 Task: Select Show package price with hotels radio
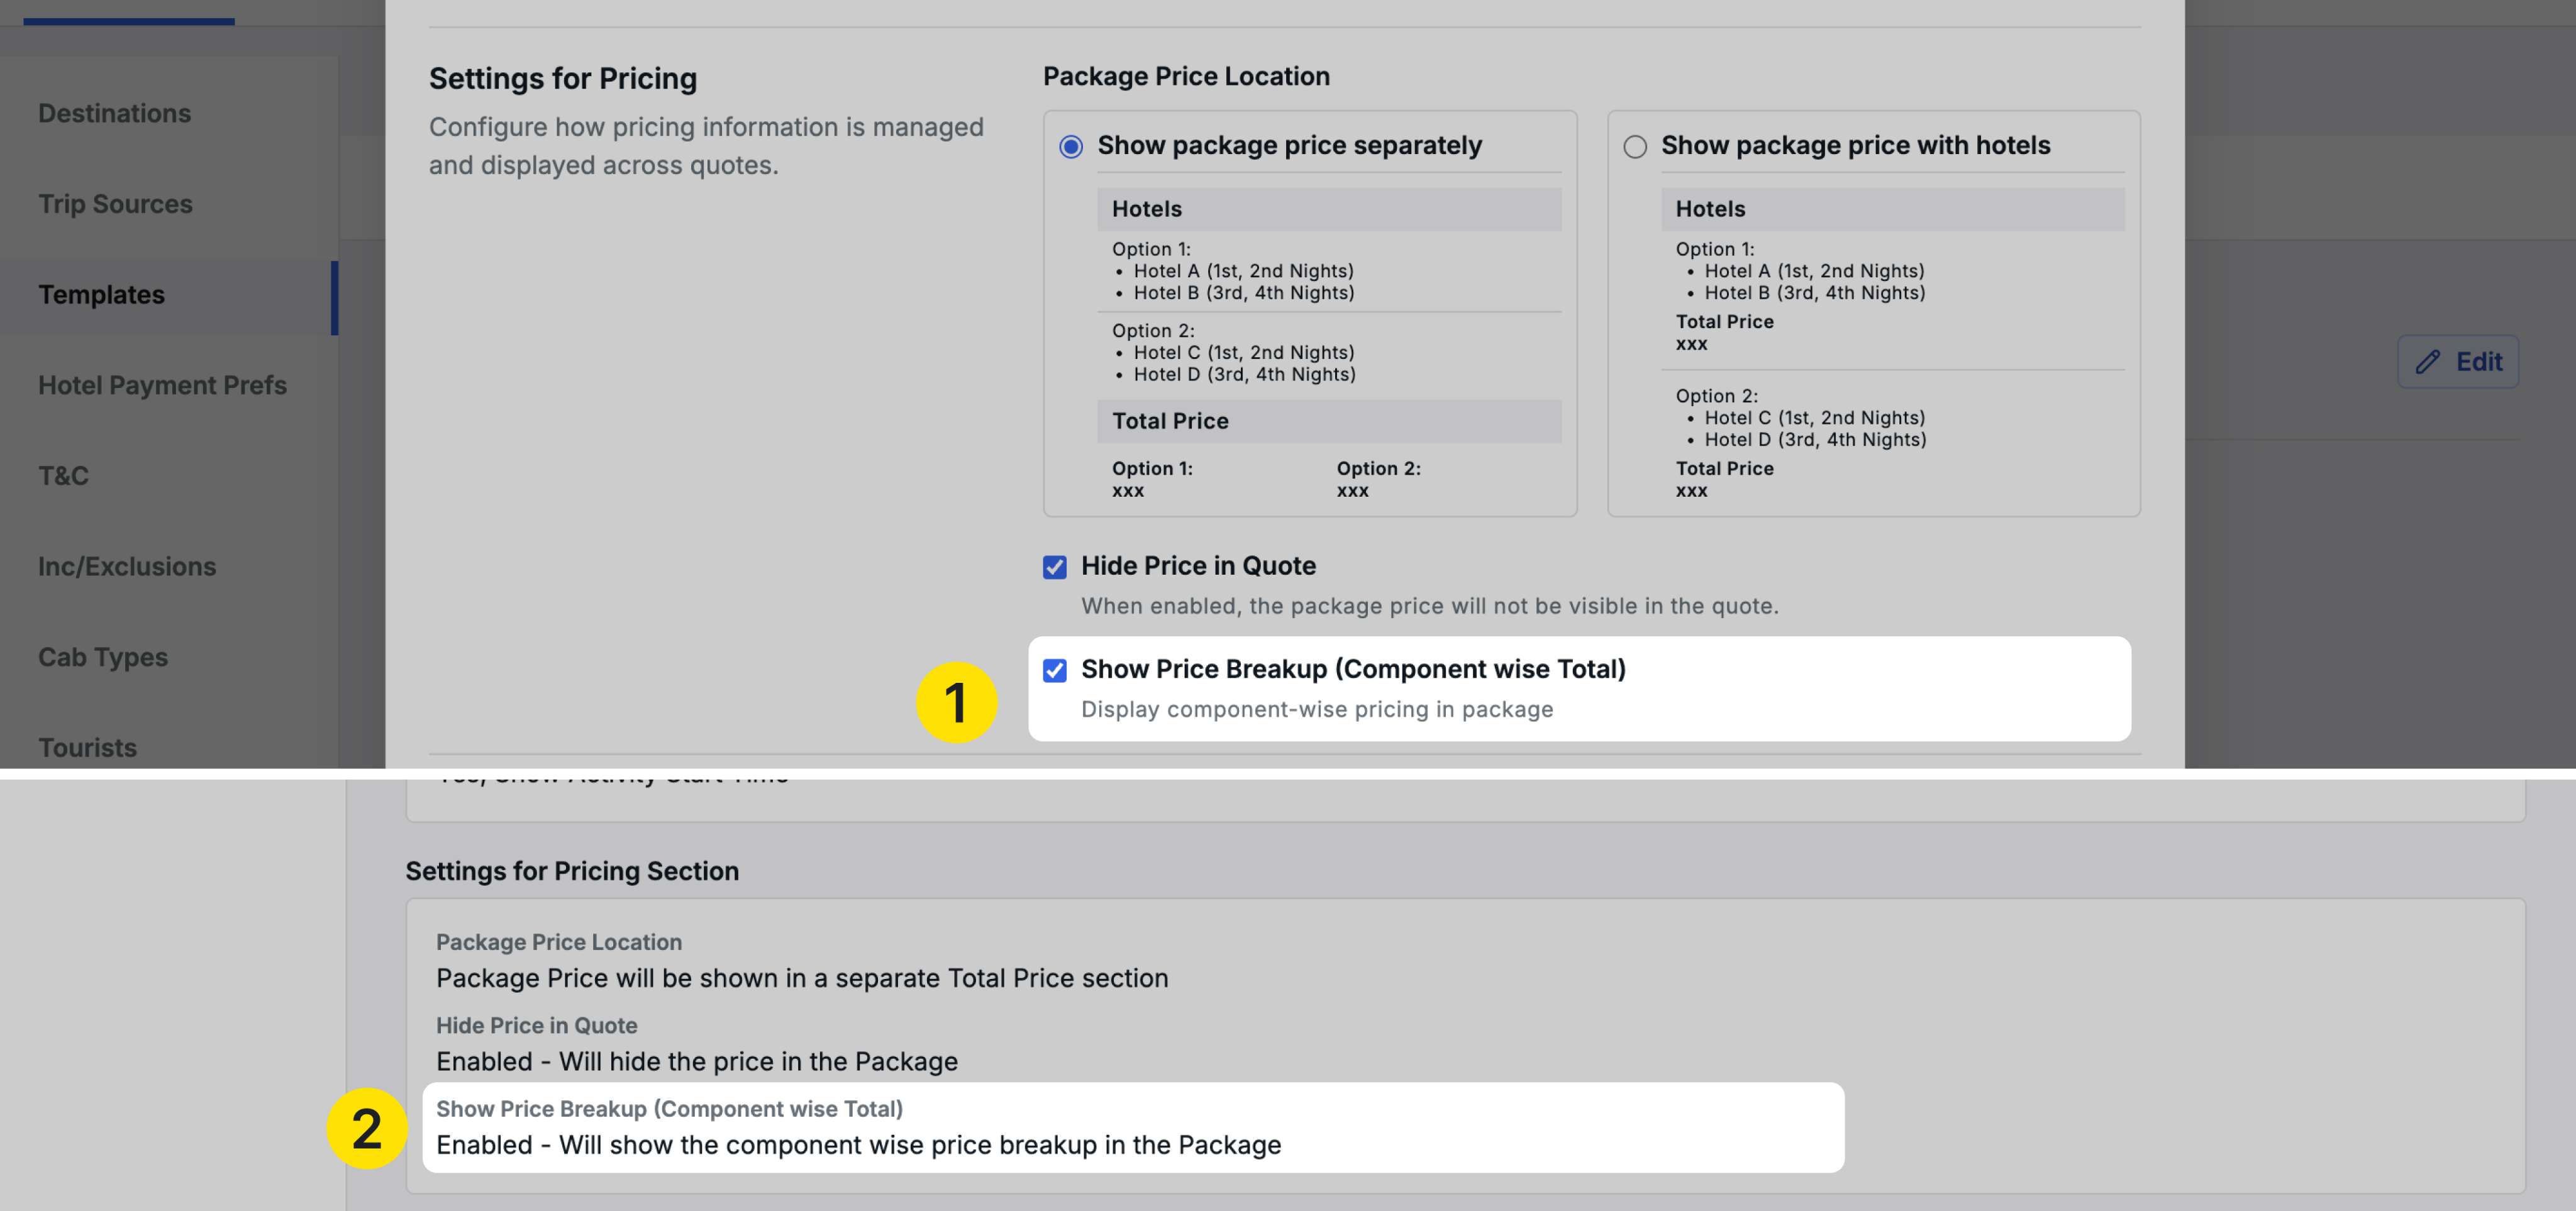pos(1635,147)
